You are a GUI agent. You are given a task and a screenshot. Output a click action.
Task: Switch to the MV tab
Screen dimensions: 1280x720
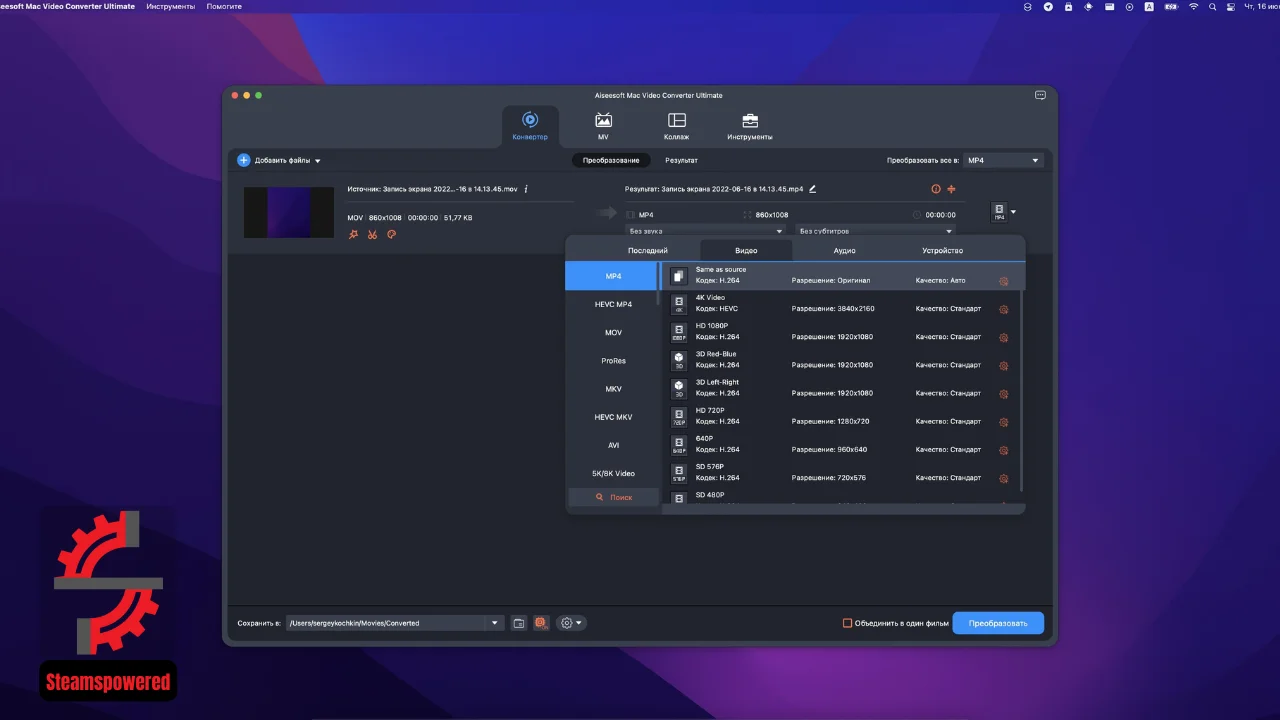click(603, 127)
